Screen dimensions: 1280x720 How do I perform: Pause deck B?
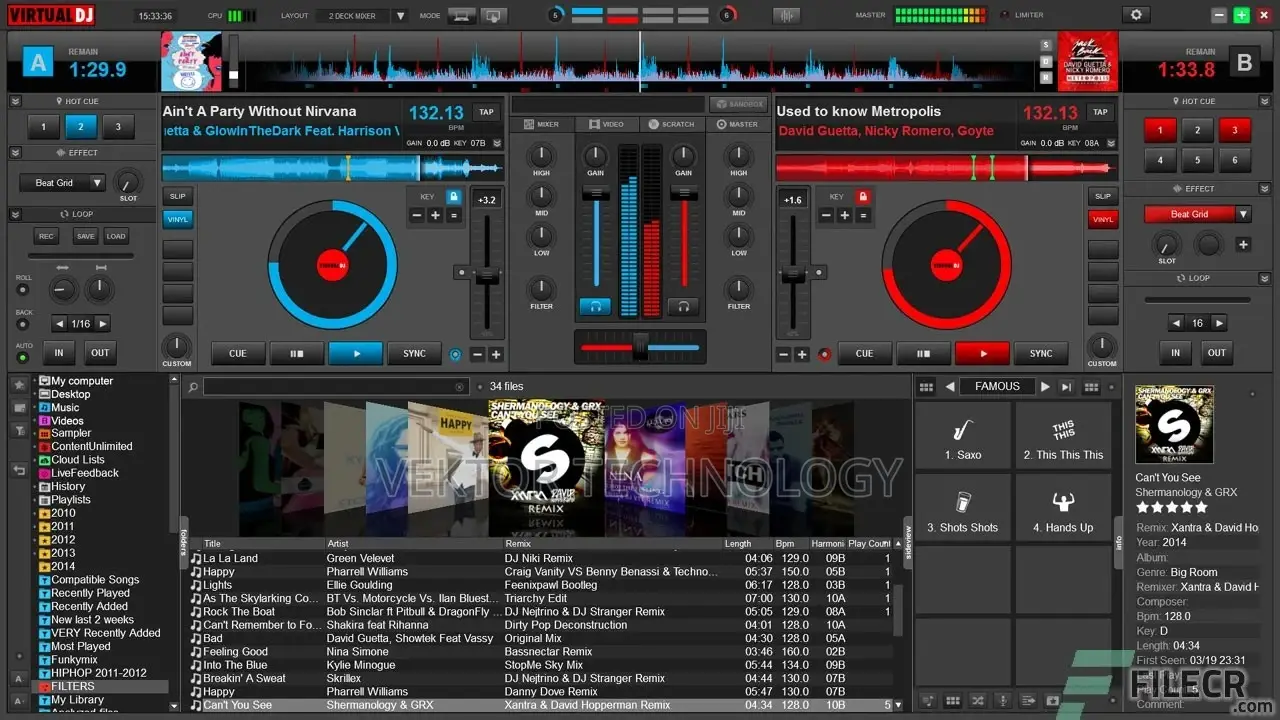click(924, 353)
